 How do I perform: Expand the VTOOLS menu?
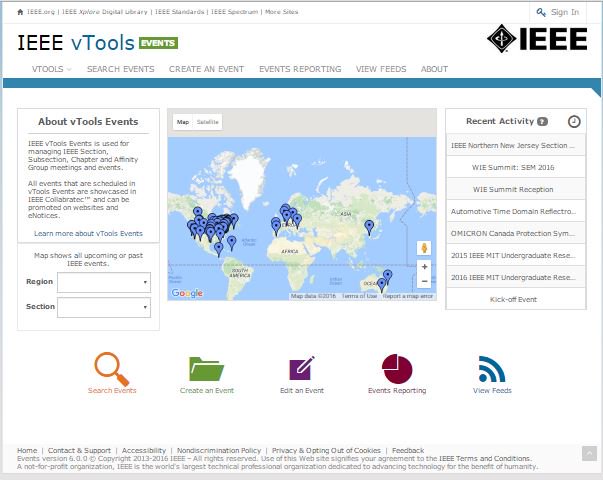[51, 69]
